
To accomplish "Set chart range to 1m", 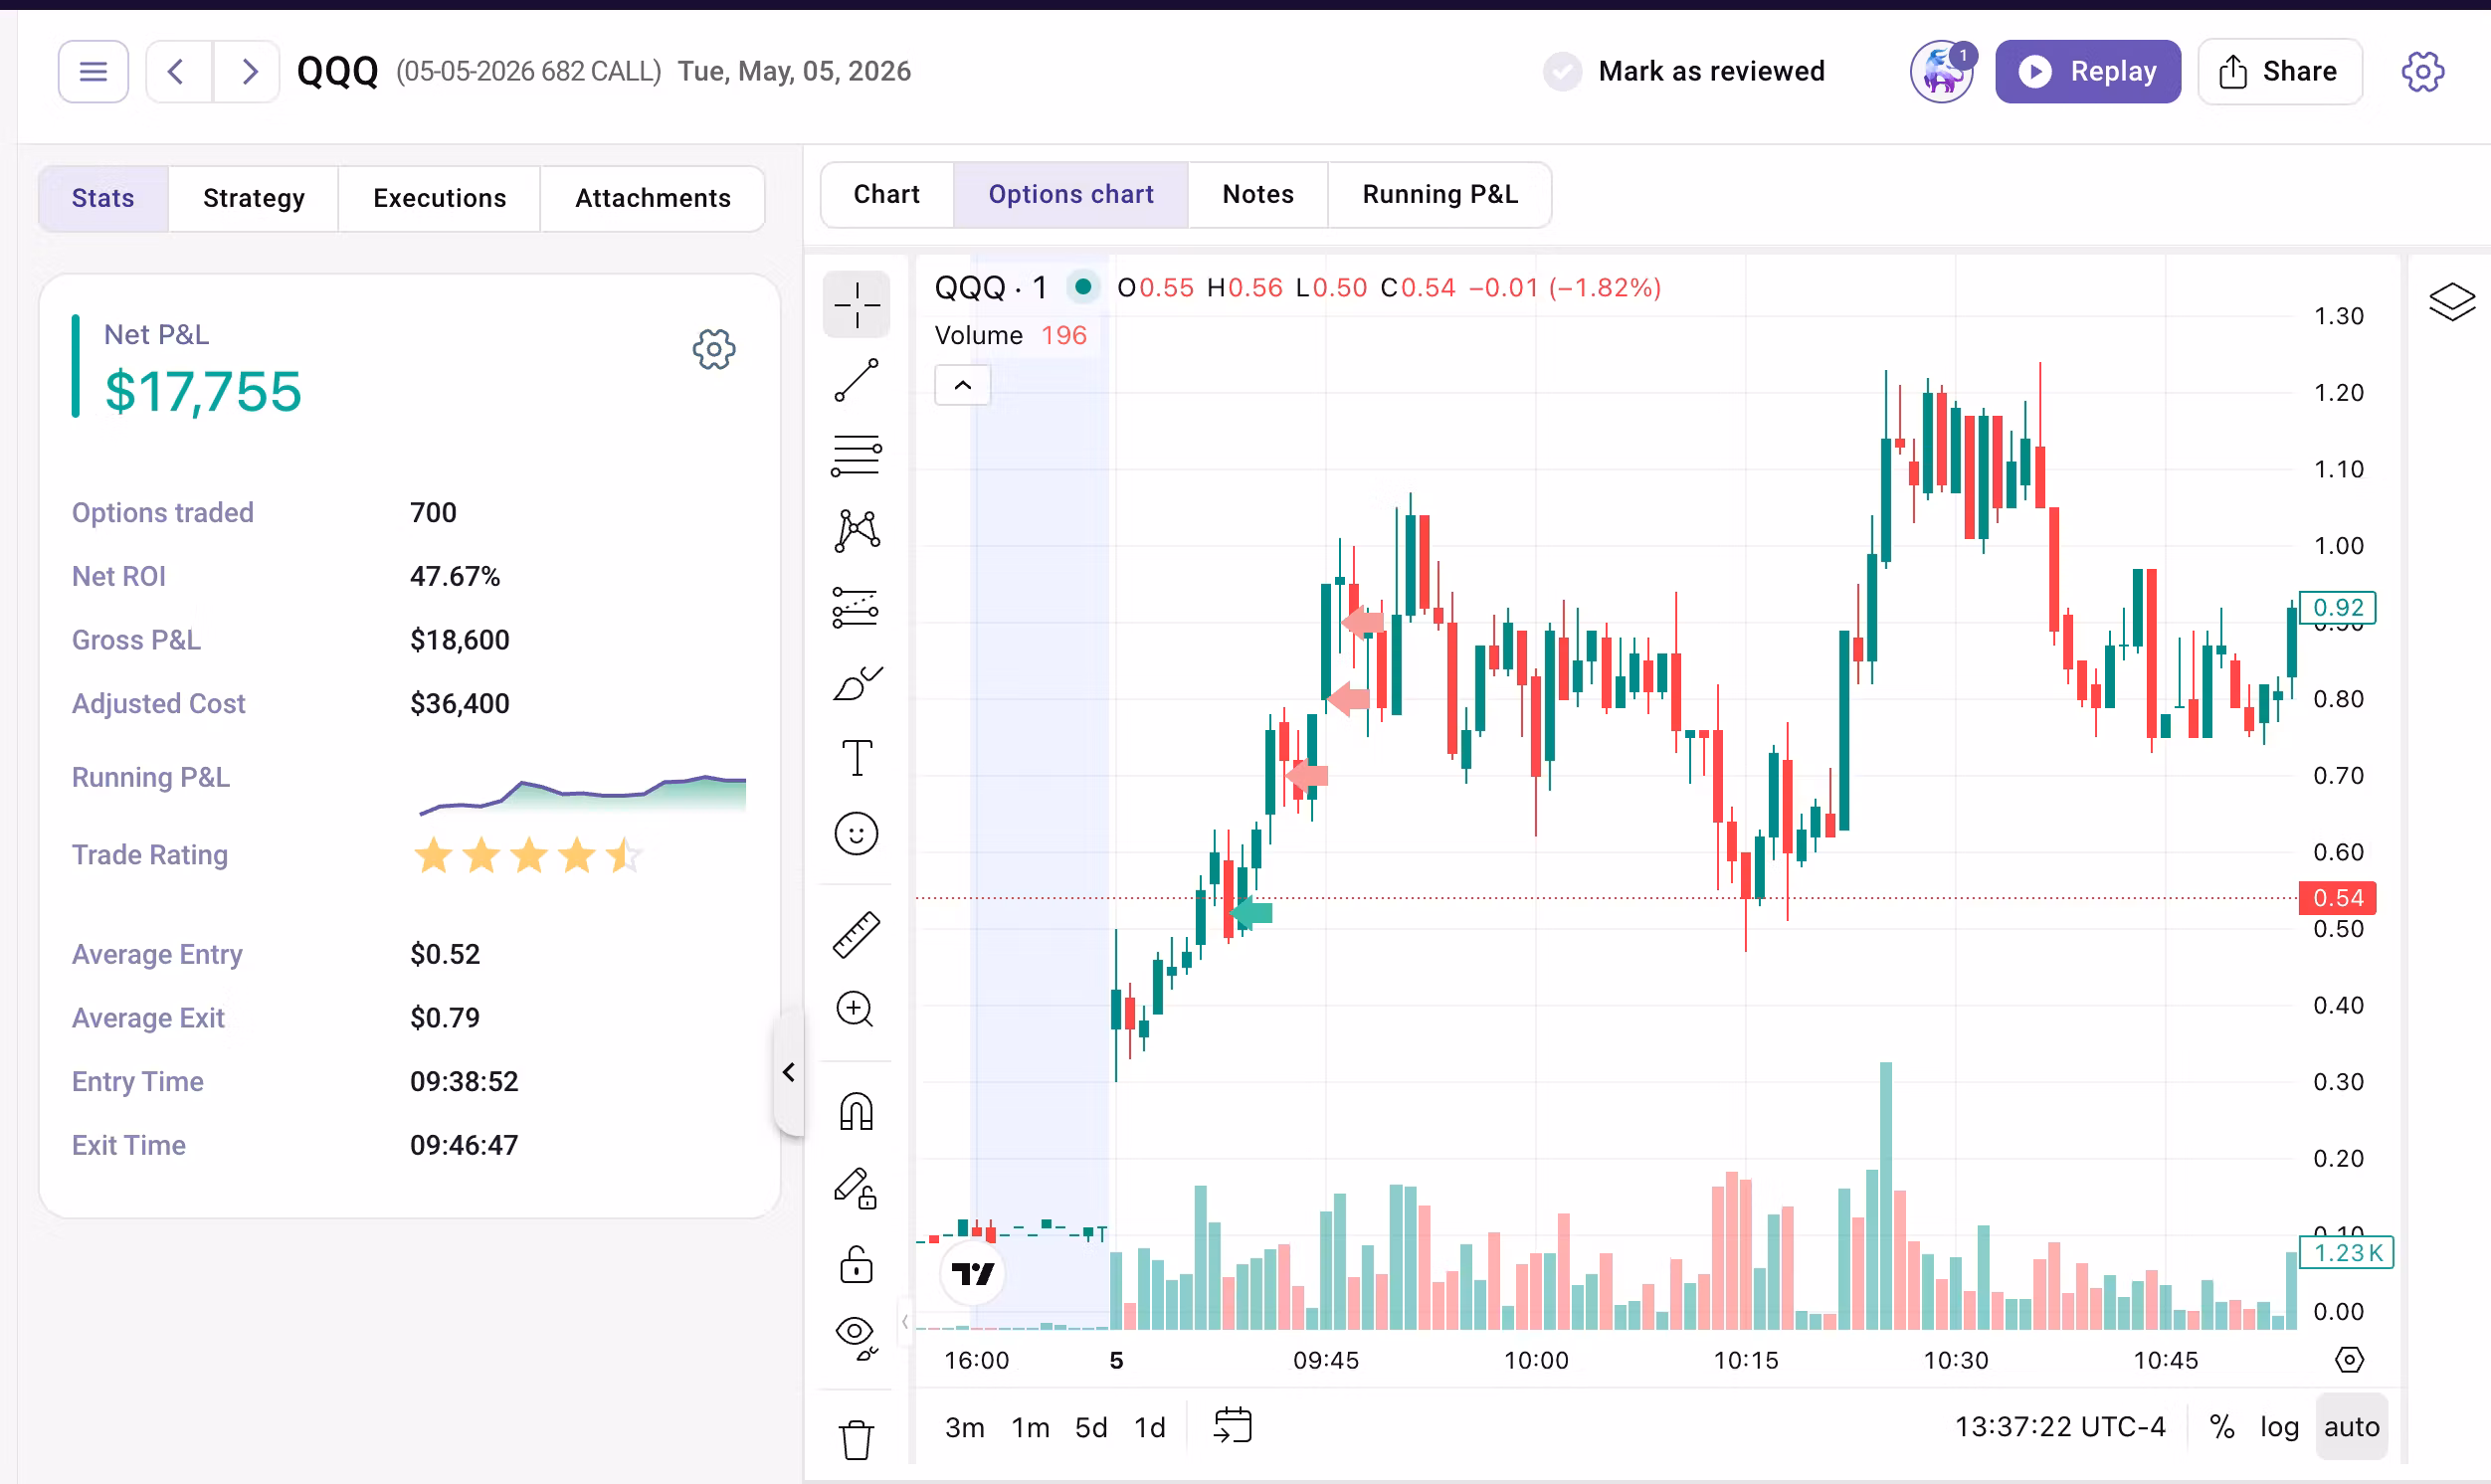I will (x=1030, y=1427).
